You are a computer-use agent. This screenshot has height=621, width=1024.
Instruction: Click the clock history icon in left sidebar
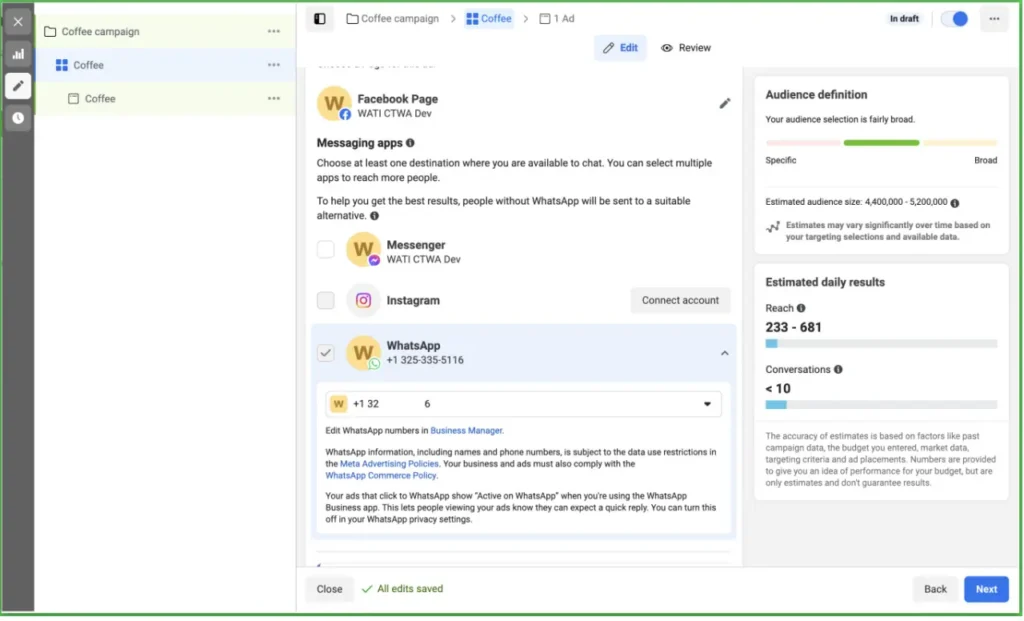(x=18, y=119)
